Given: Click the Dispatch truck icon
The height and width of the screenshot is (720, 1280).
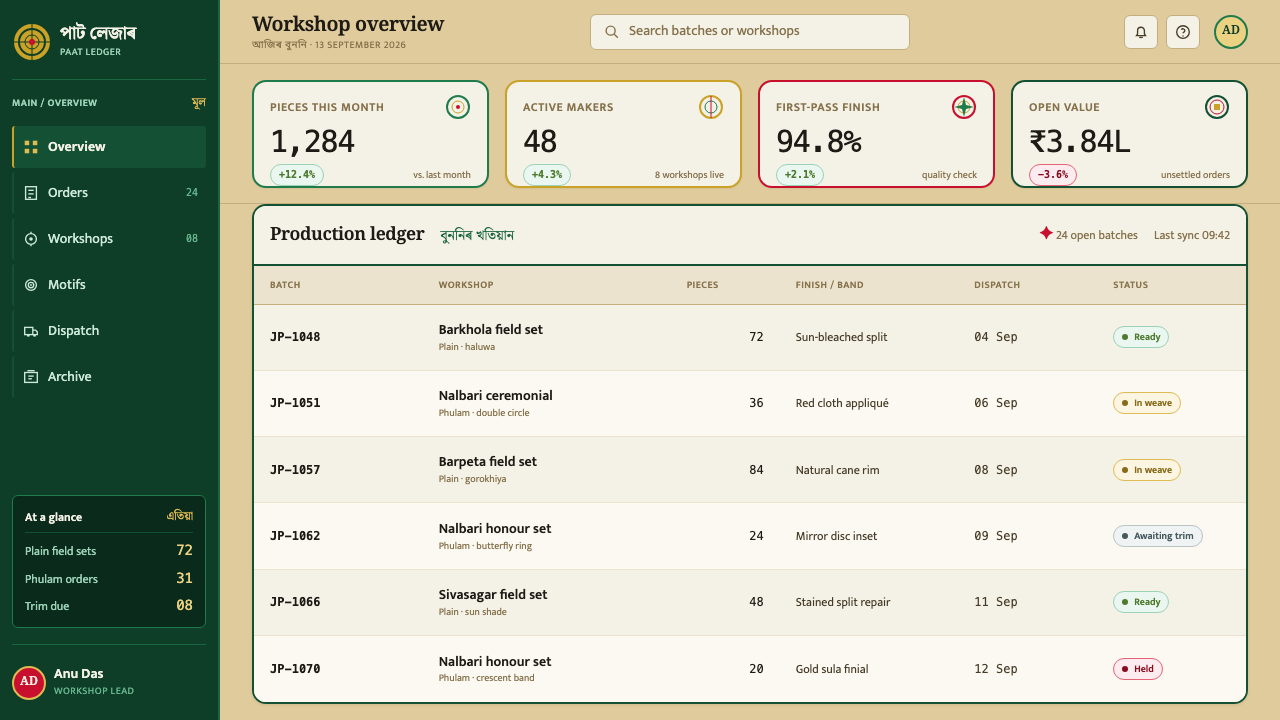Looking at the screenshot, I should coord(31,331).
